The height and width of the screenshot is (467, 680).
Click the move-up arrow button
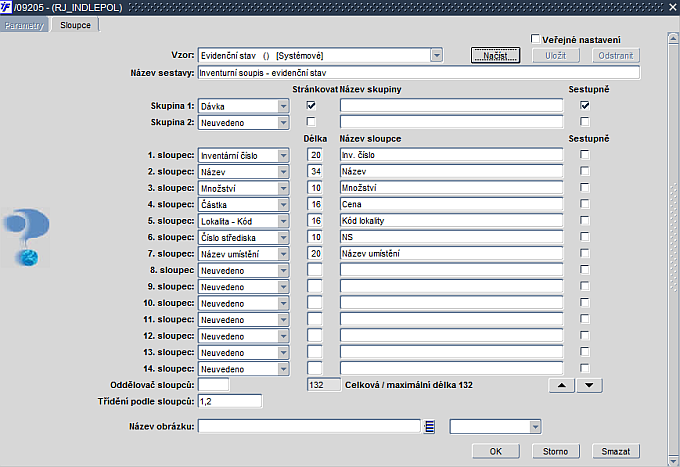(x=562, y=385)
